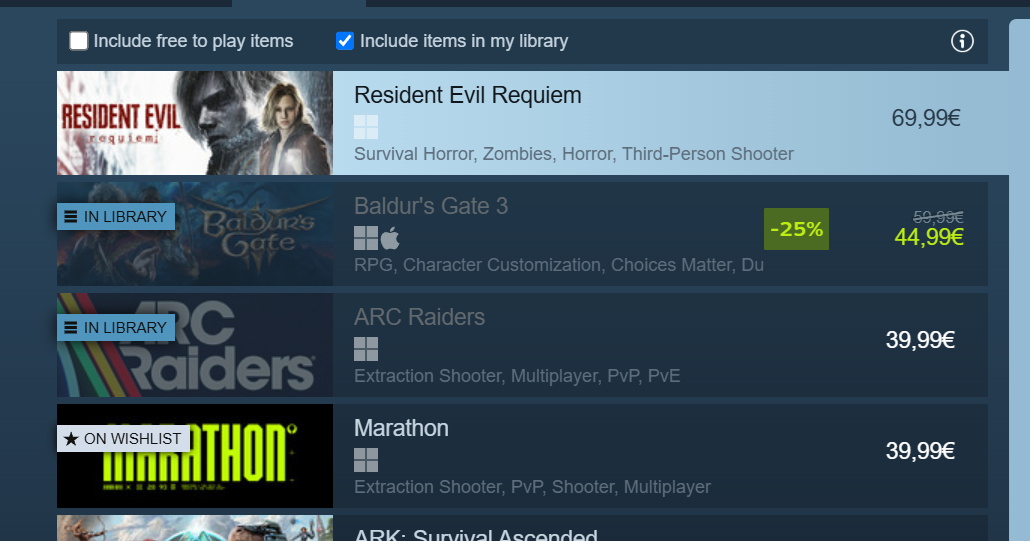Click Windows platform icon under Marathon
1030x541 pixels.
point(366,460)
